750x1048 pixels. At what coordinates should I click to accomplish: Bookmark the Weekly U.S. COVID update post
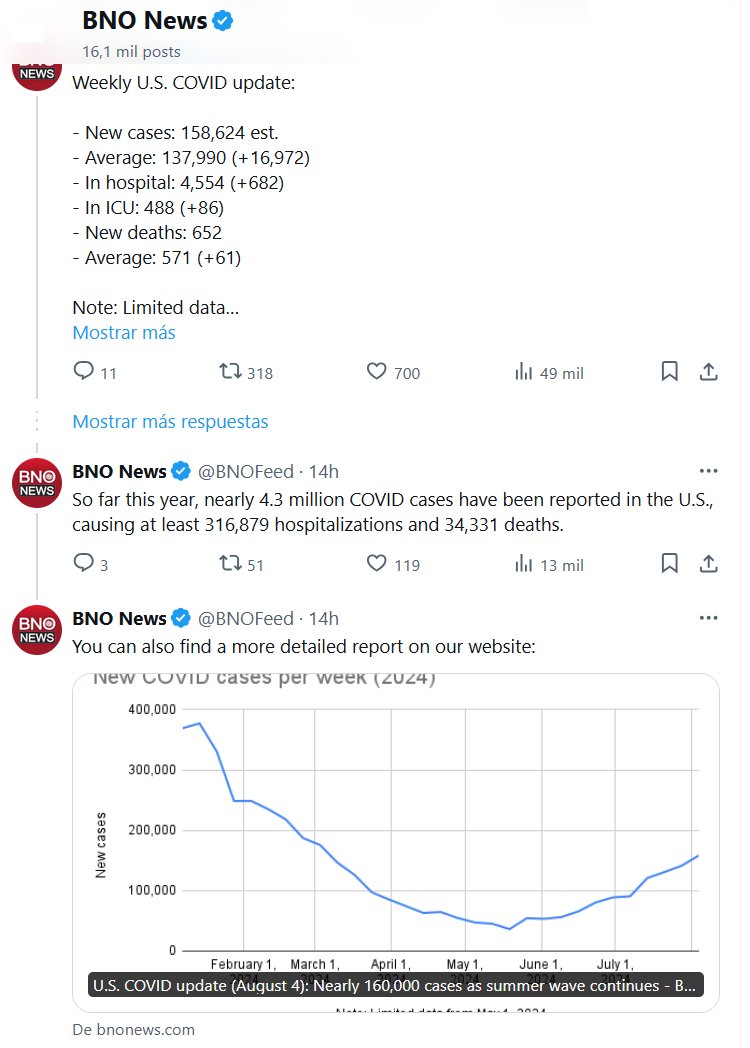(670, 372)
